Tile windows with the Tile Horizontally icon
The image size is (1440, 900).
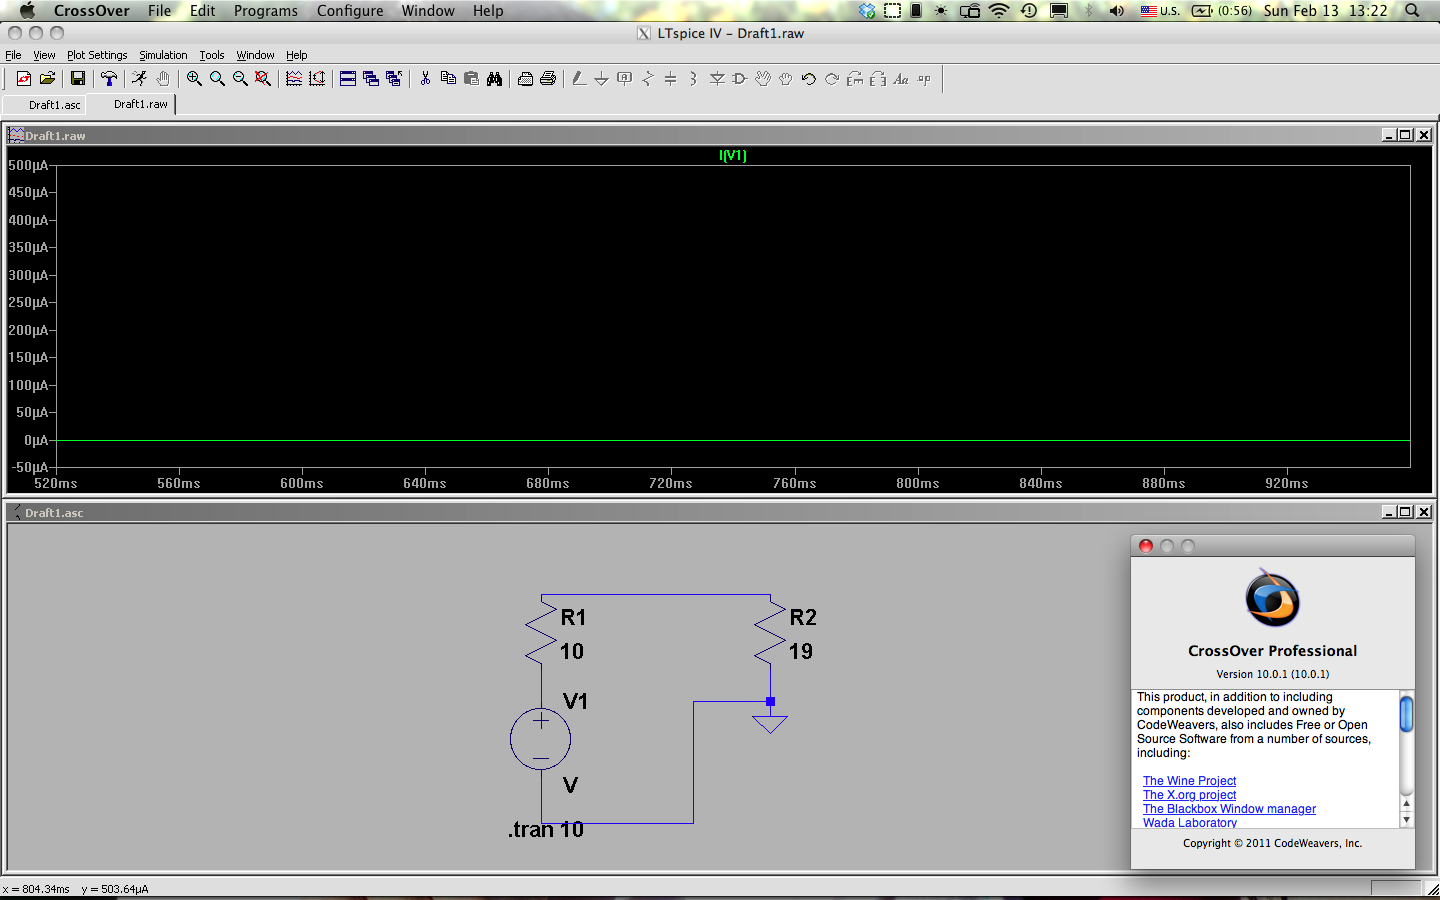pos(348,79)
